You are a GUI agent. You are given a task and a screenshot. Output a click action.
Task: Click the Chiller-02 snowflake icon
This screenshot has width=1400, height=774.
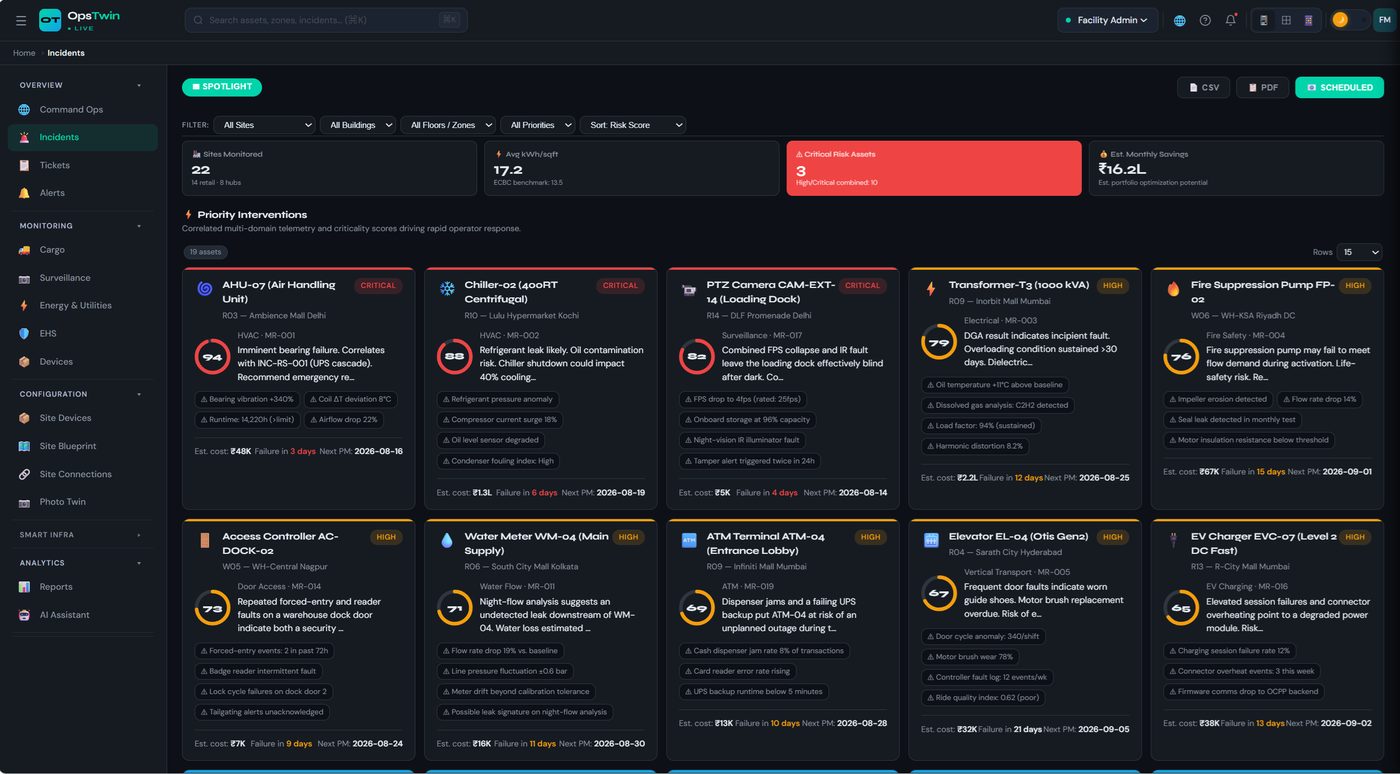coord(447,289)
